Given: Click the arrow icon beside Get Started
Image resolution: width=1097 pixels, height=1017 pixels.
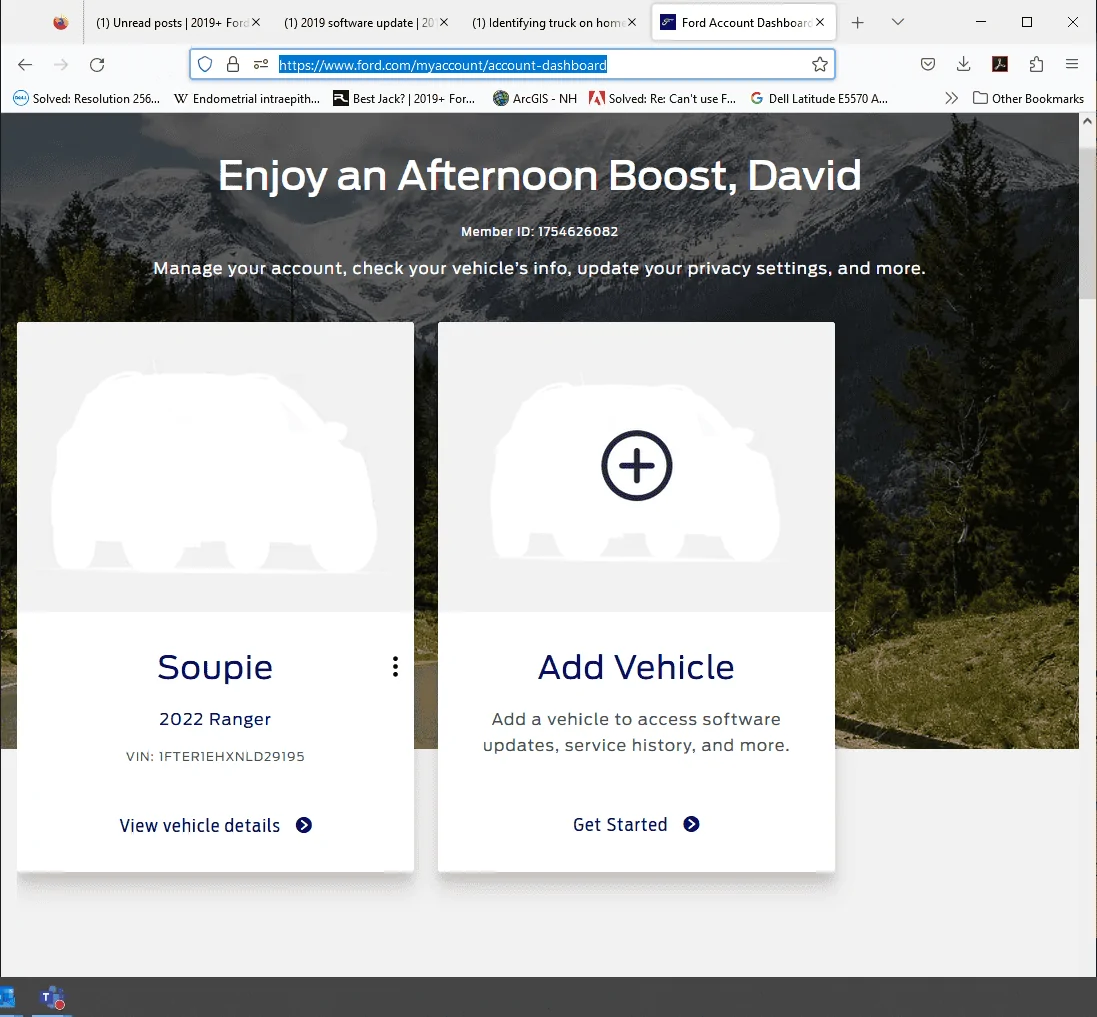Looking at the screenshot, I should 691,824.
